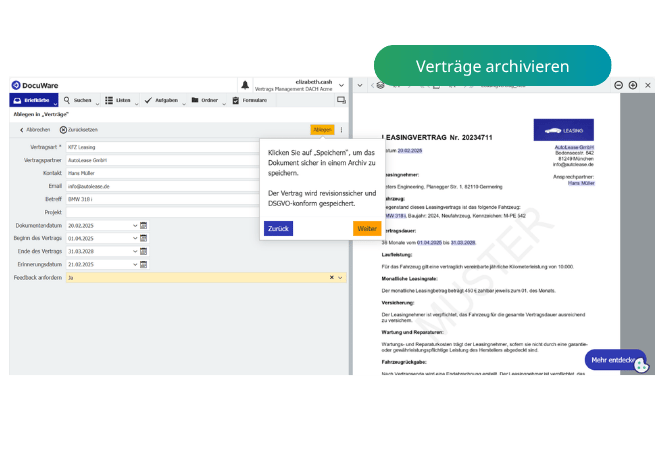Viewport: 666px width, 450px height.
Task: Click Zurücksetzen to reset fields
Action: (x=79, y=130)
